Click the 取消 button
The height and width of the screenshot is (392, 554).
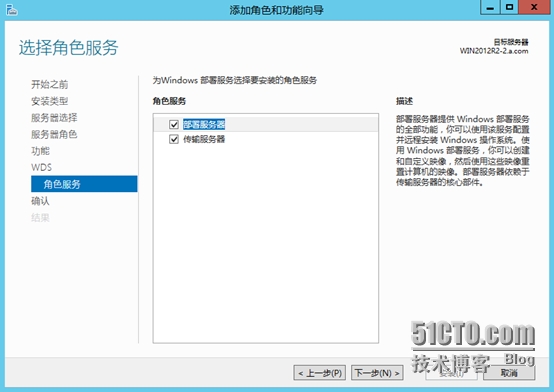(509, 373)
